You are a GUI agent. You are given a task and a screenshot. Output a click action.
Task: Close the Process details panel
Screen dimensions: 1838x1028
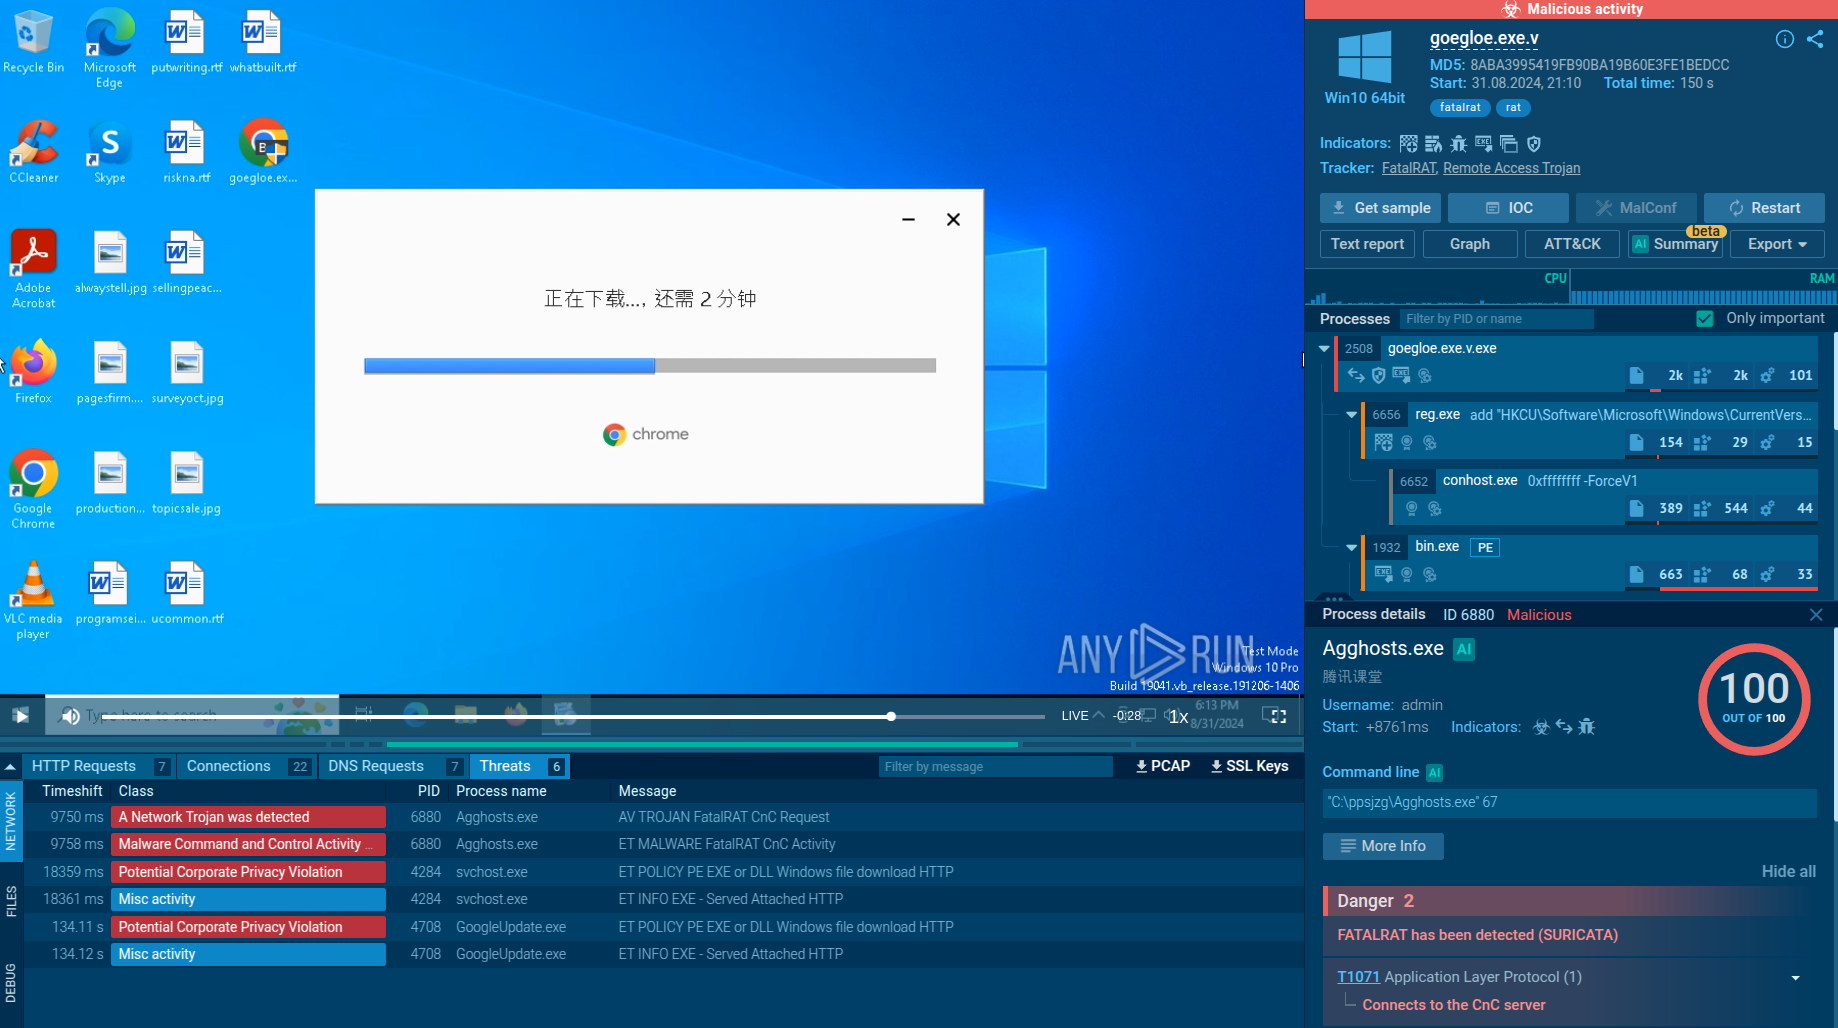pyautogui.click(x=1816, y=615)
